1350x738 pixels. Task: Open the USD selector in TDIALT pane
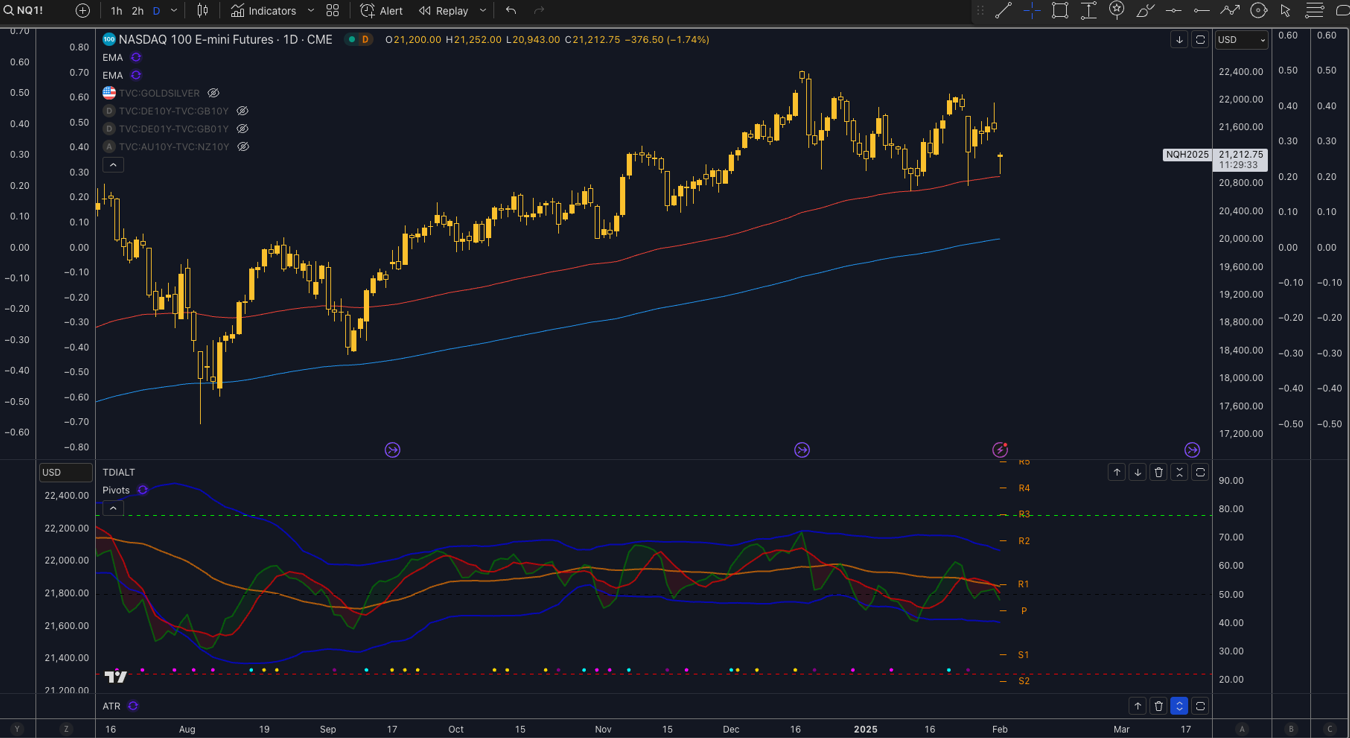tap(65, 472)
